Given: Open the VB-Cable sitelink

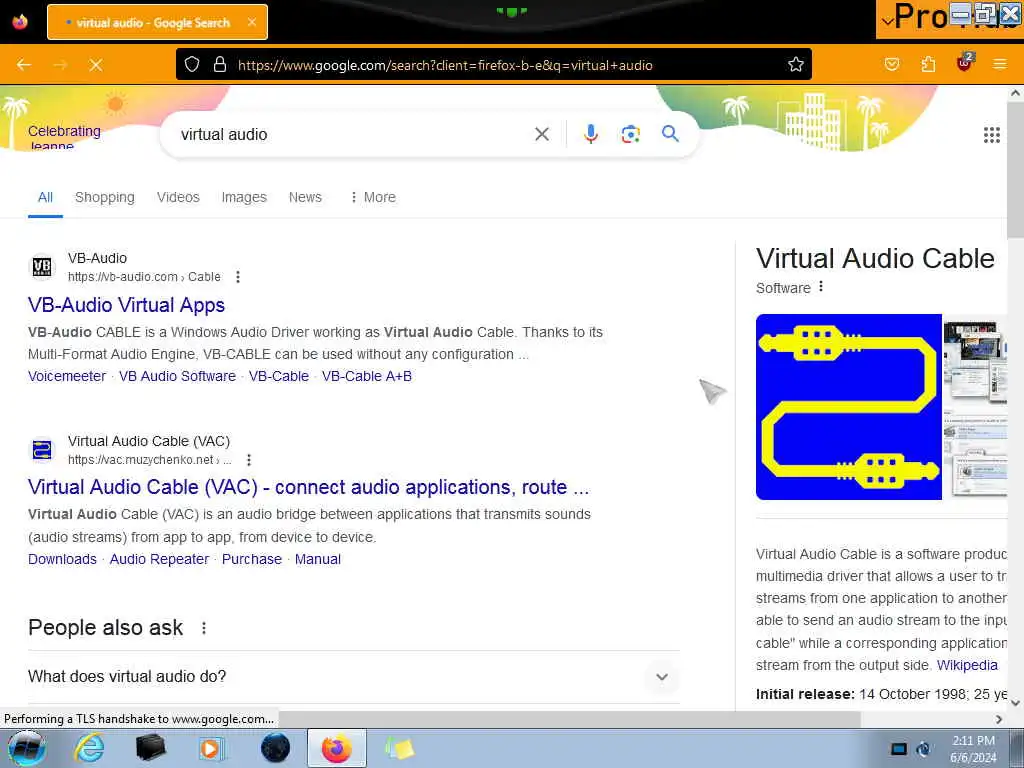Looking at the screenshot, I should coord(279,376).
